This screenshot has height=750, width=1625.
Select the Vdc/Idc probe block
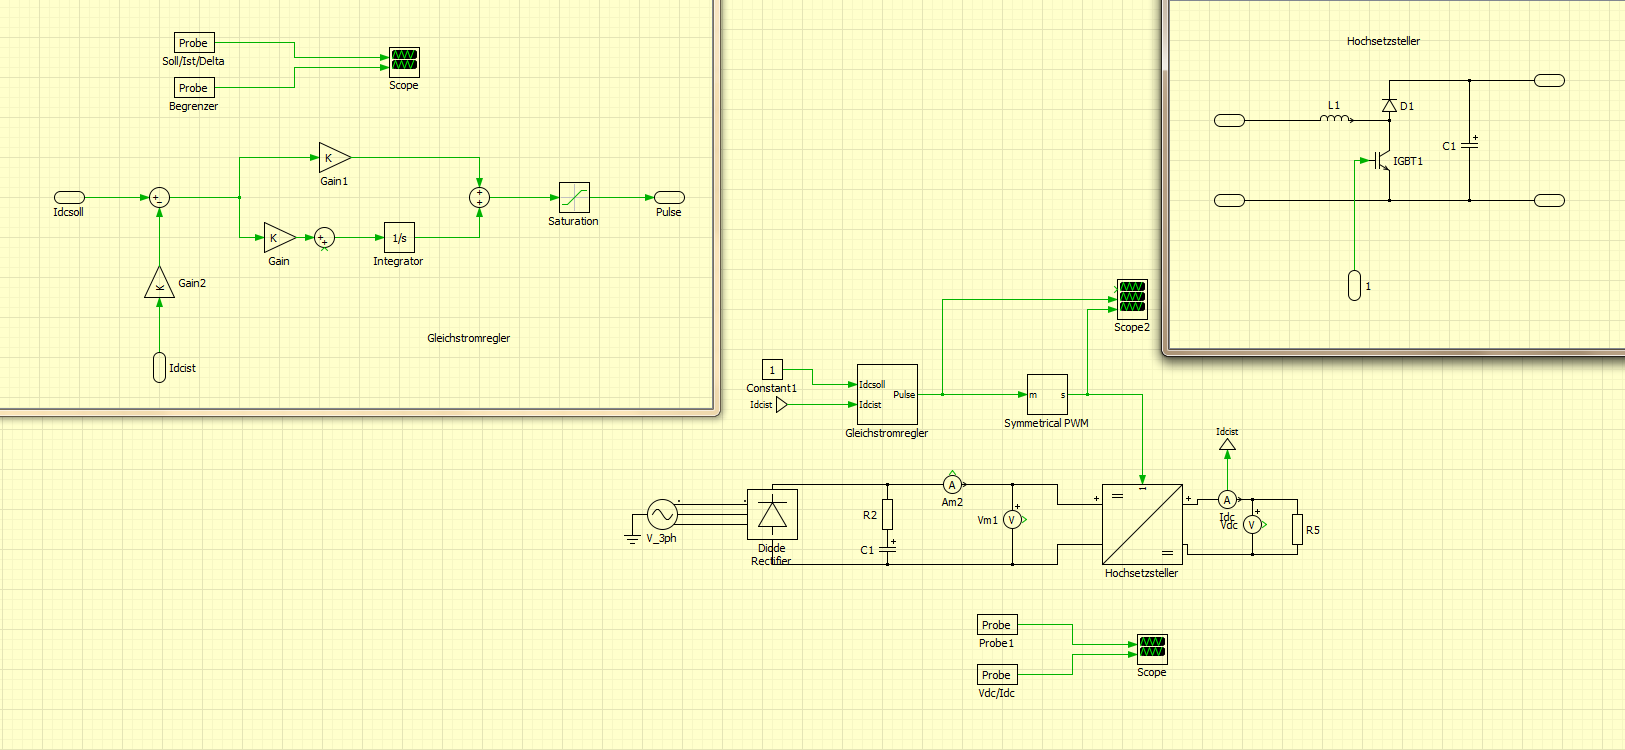point(996,675)
